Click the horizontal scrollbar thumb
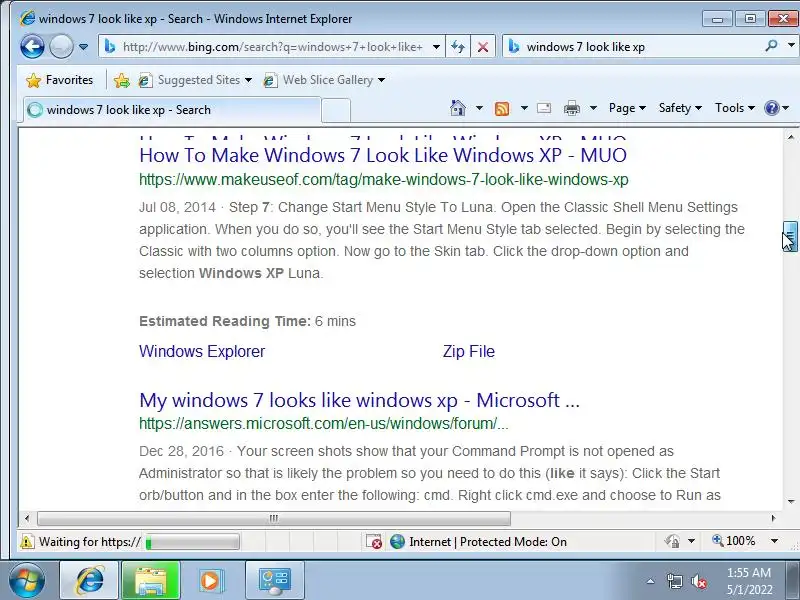The width and height of the screenshot is (800, 600). [x=274, y=518]
